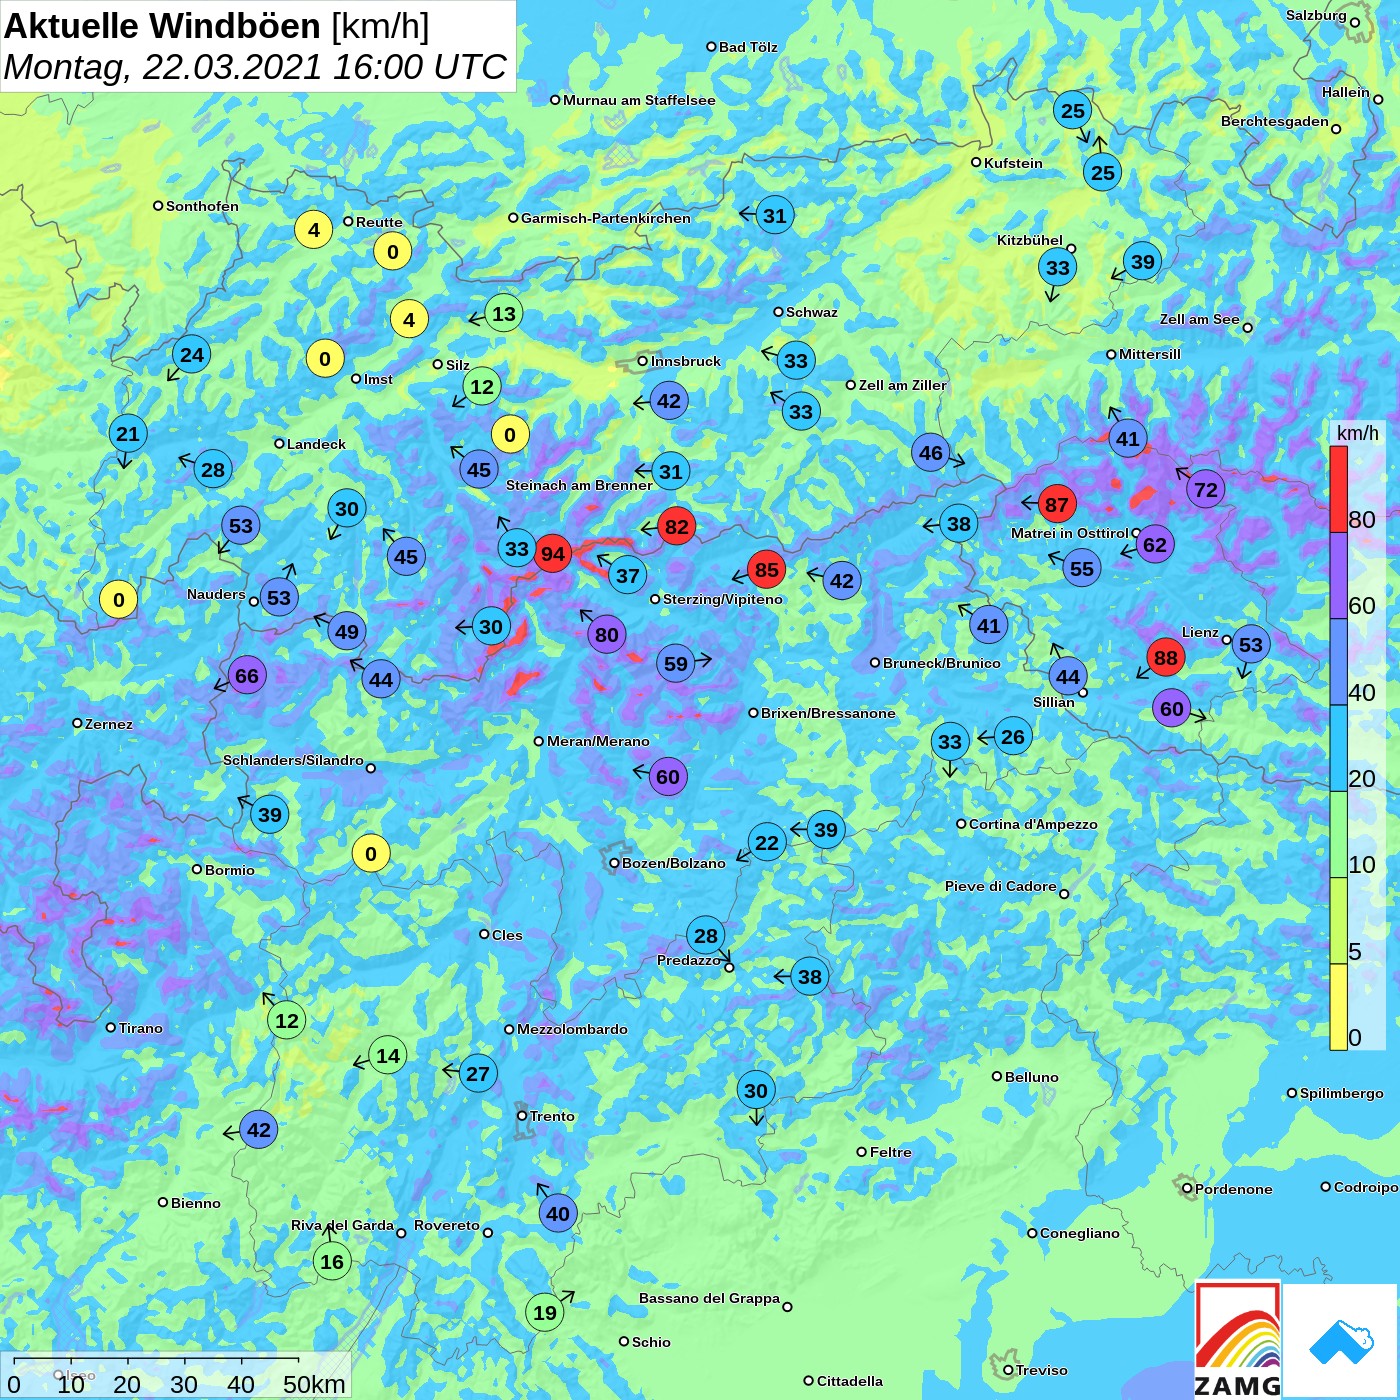Click the 21 gust station marker
Image resolution: width=1400 pixels, height=1400 pixels.
pos(128,434)
